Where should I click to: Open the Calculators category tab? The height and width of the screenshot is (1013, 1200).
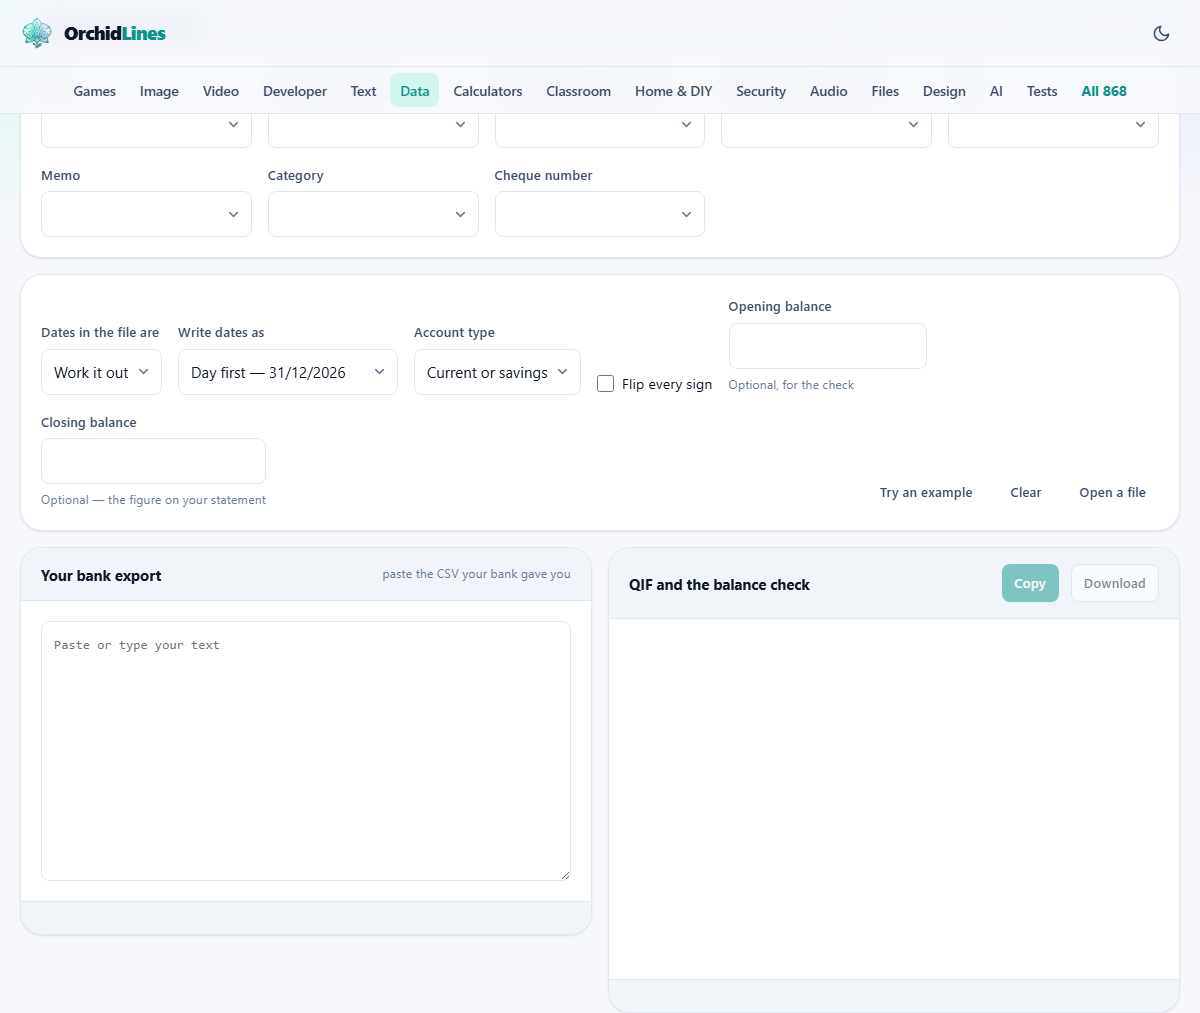488,91
